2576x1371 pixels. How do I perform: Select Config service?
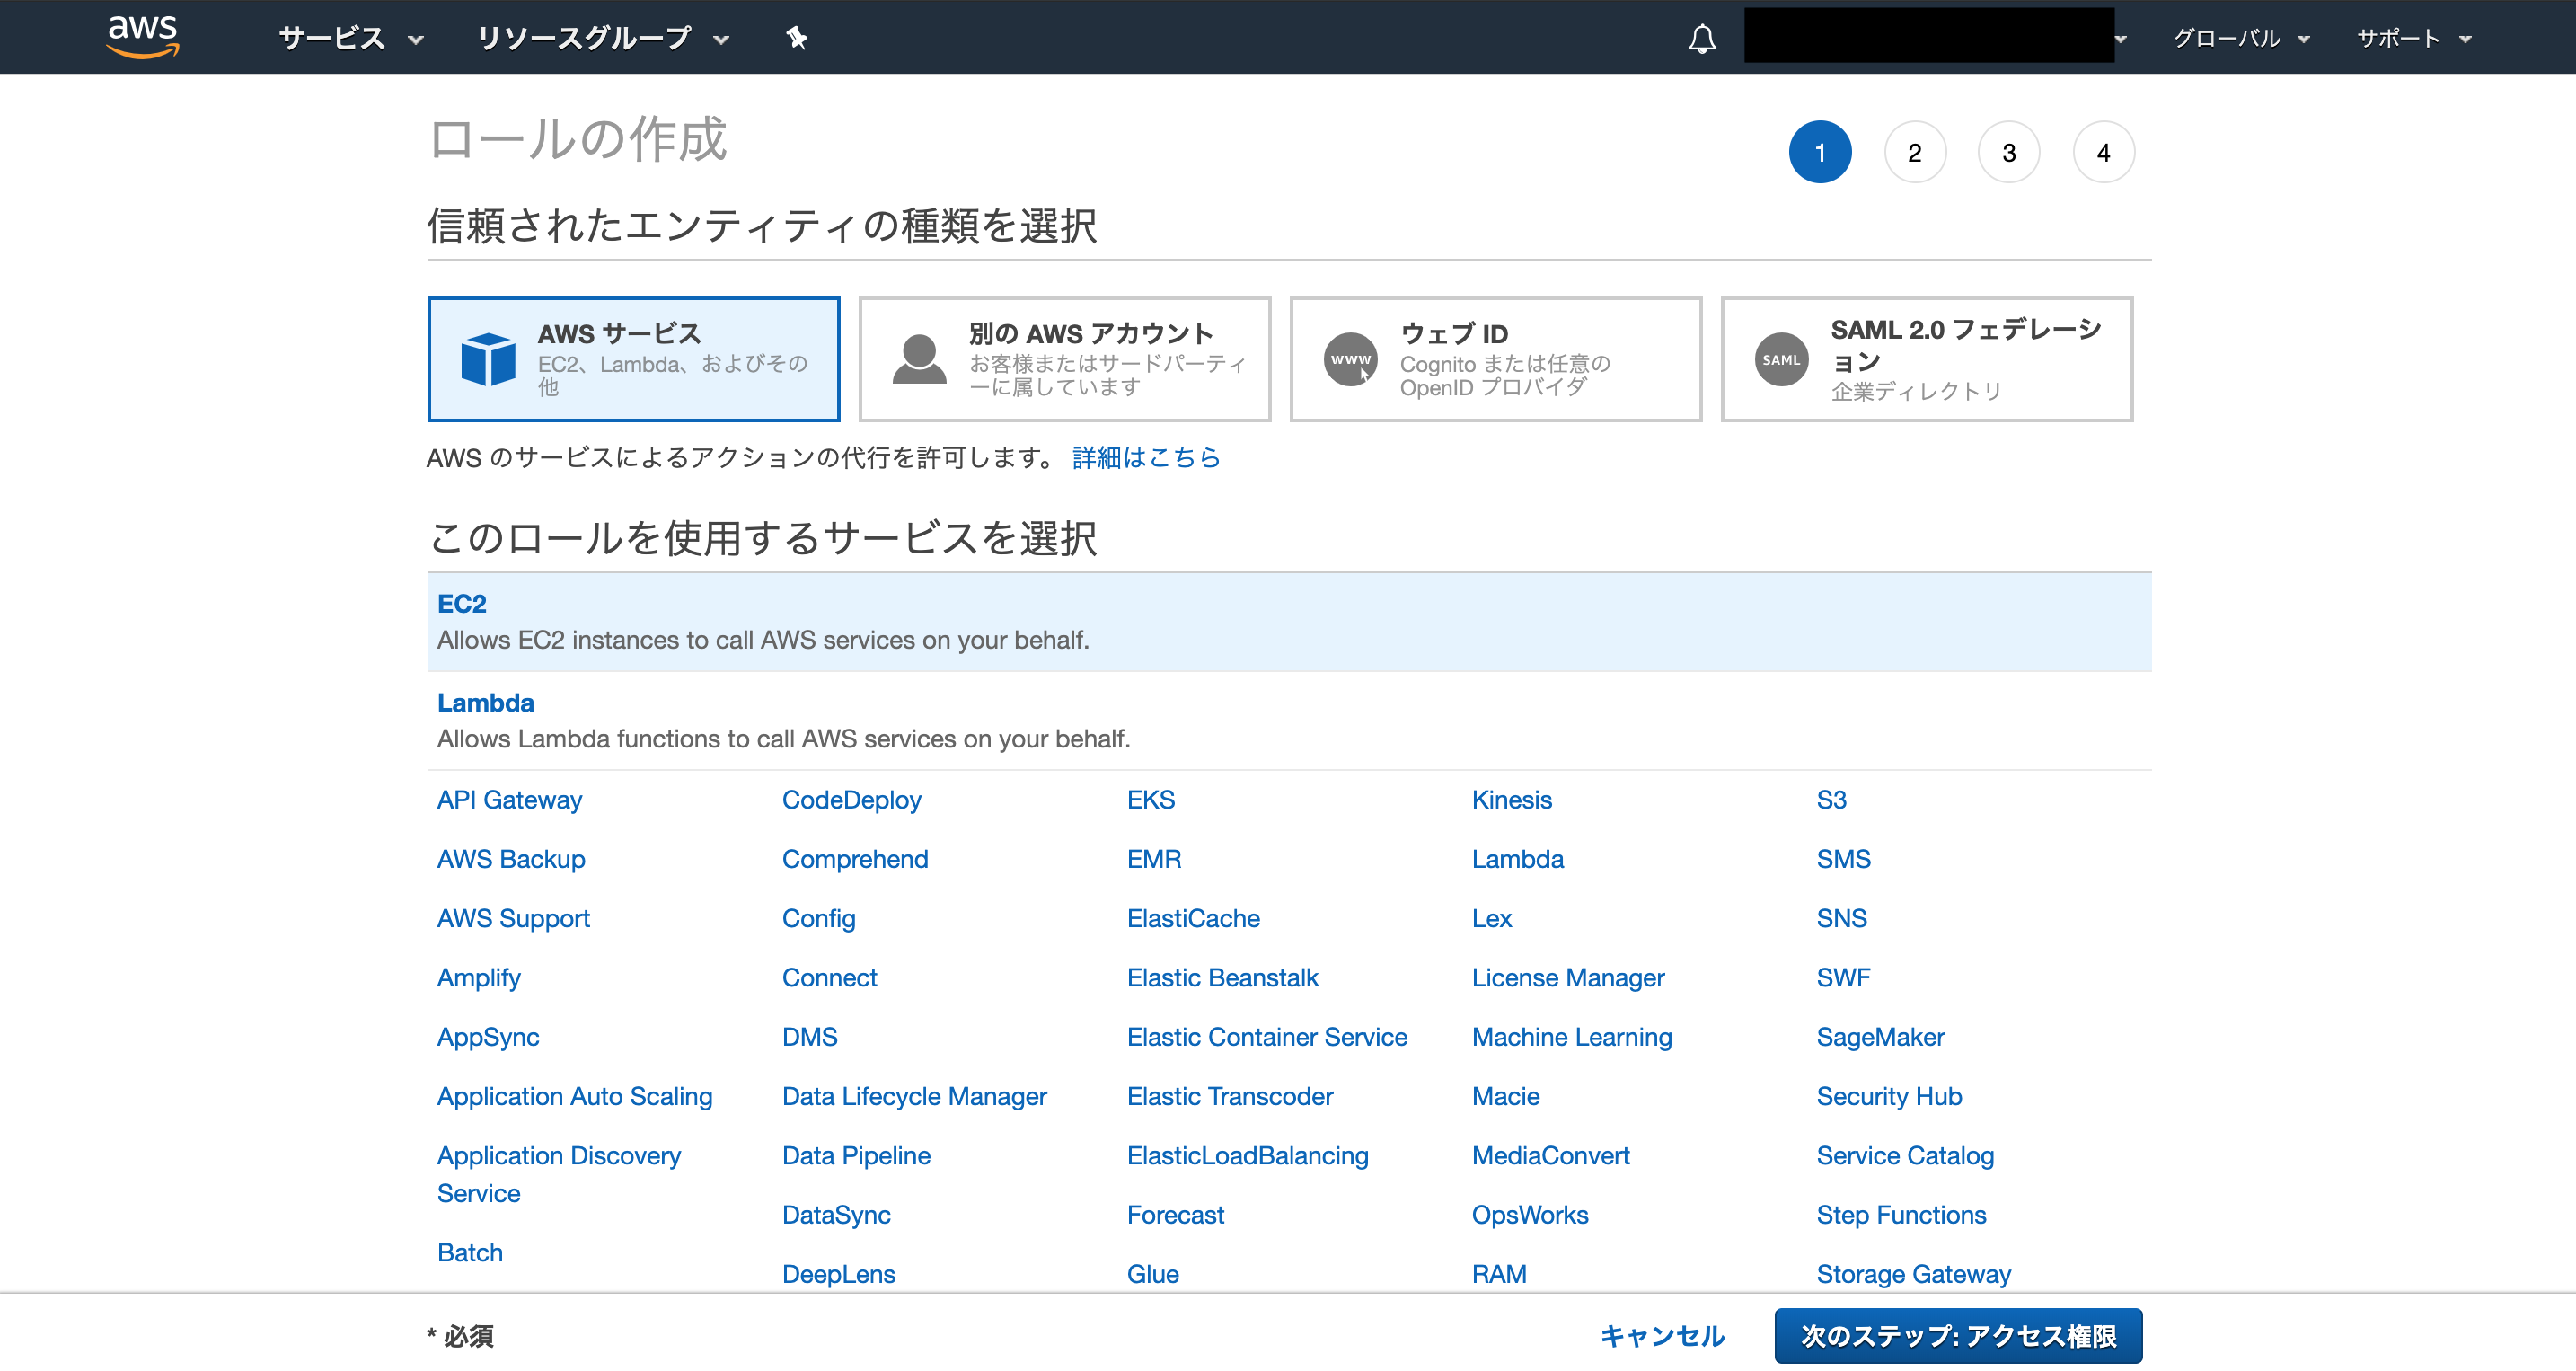pyautogui.click(x=818, y=918)
